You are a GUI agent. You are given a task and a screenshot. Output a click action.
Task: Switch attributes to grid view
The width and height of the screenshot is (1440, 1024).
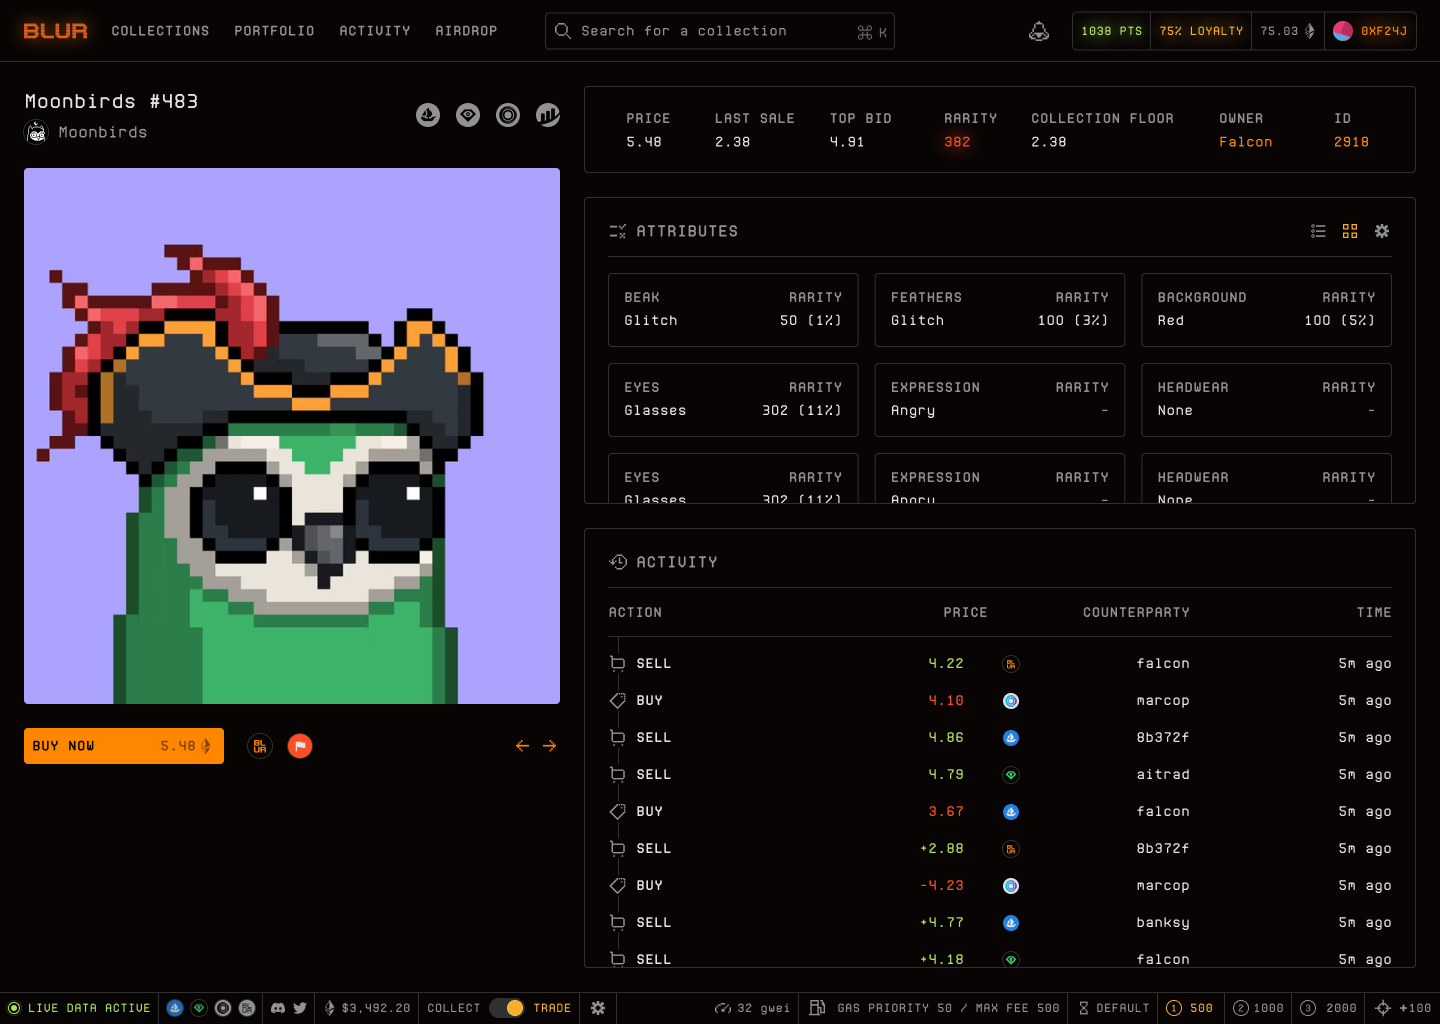tap(1350, 231)
